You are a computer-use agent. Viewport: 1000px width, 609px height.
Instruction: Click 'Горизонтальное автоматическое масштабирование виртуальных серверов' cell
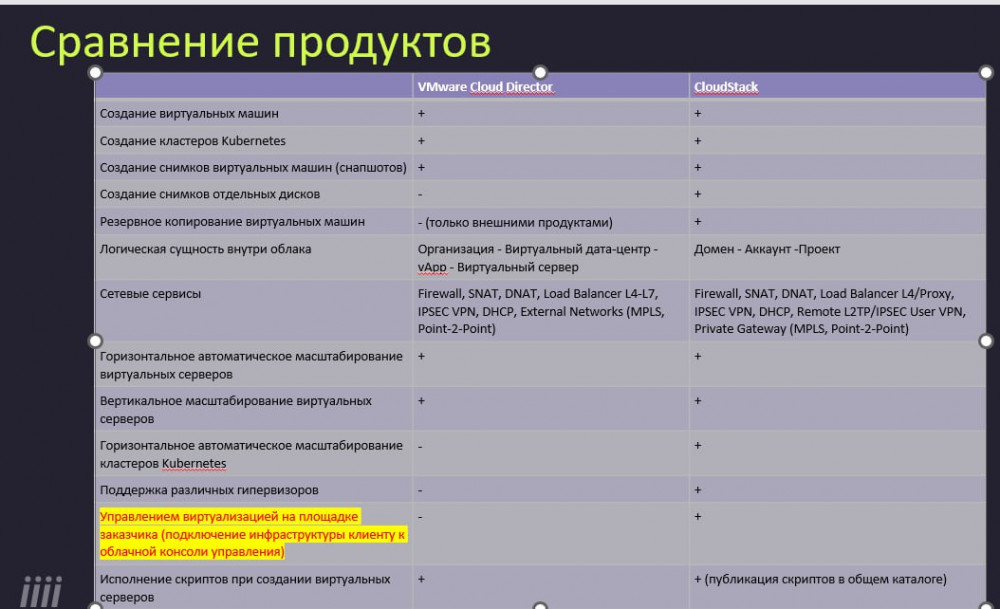click(x=253, y=365)
